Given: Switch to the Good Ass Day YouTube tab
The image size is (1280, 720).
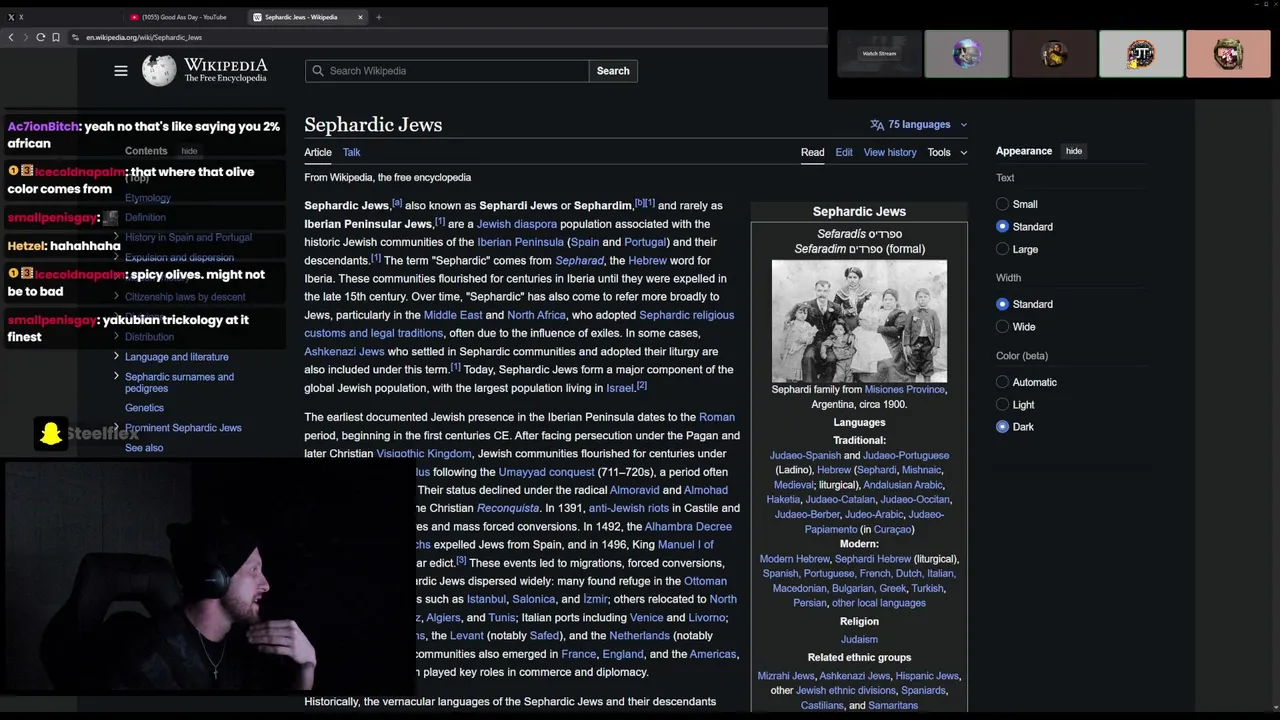Looking at the screenshot, I should [x=183, y=17].
